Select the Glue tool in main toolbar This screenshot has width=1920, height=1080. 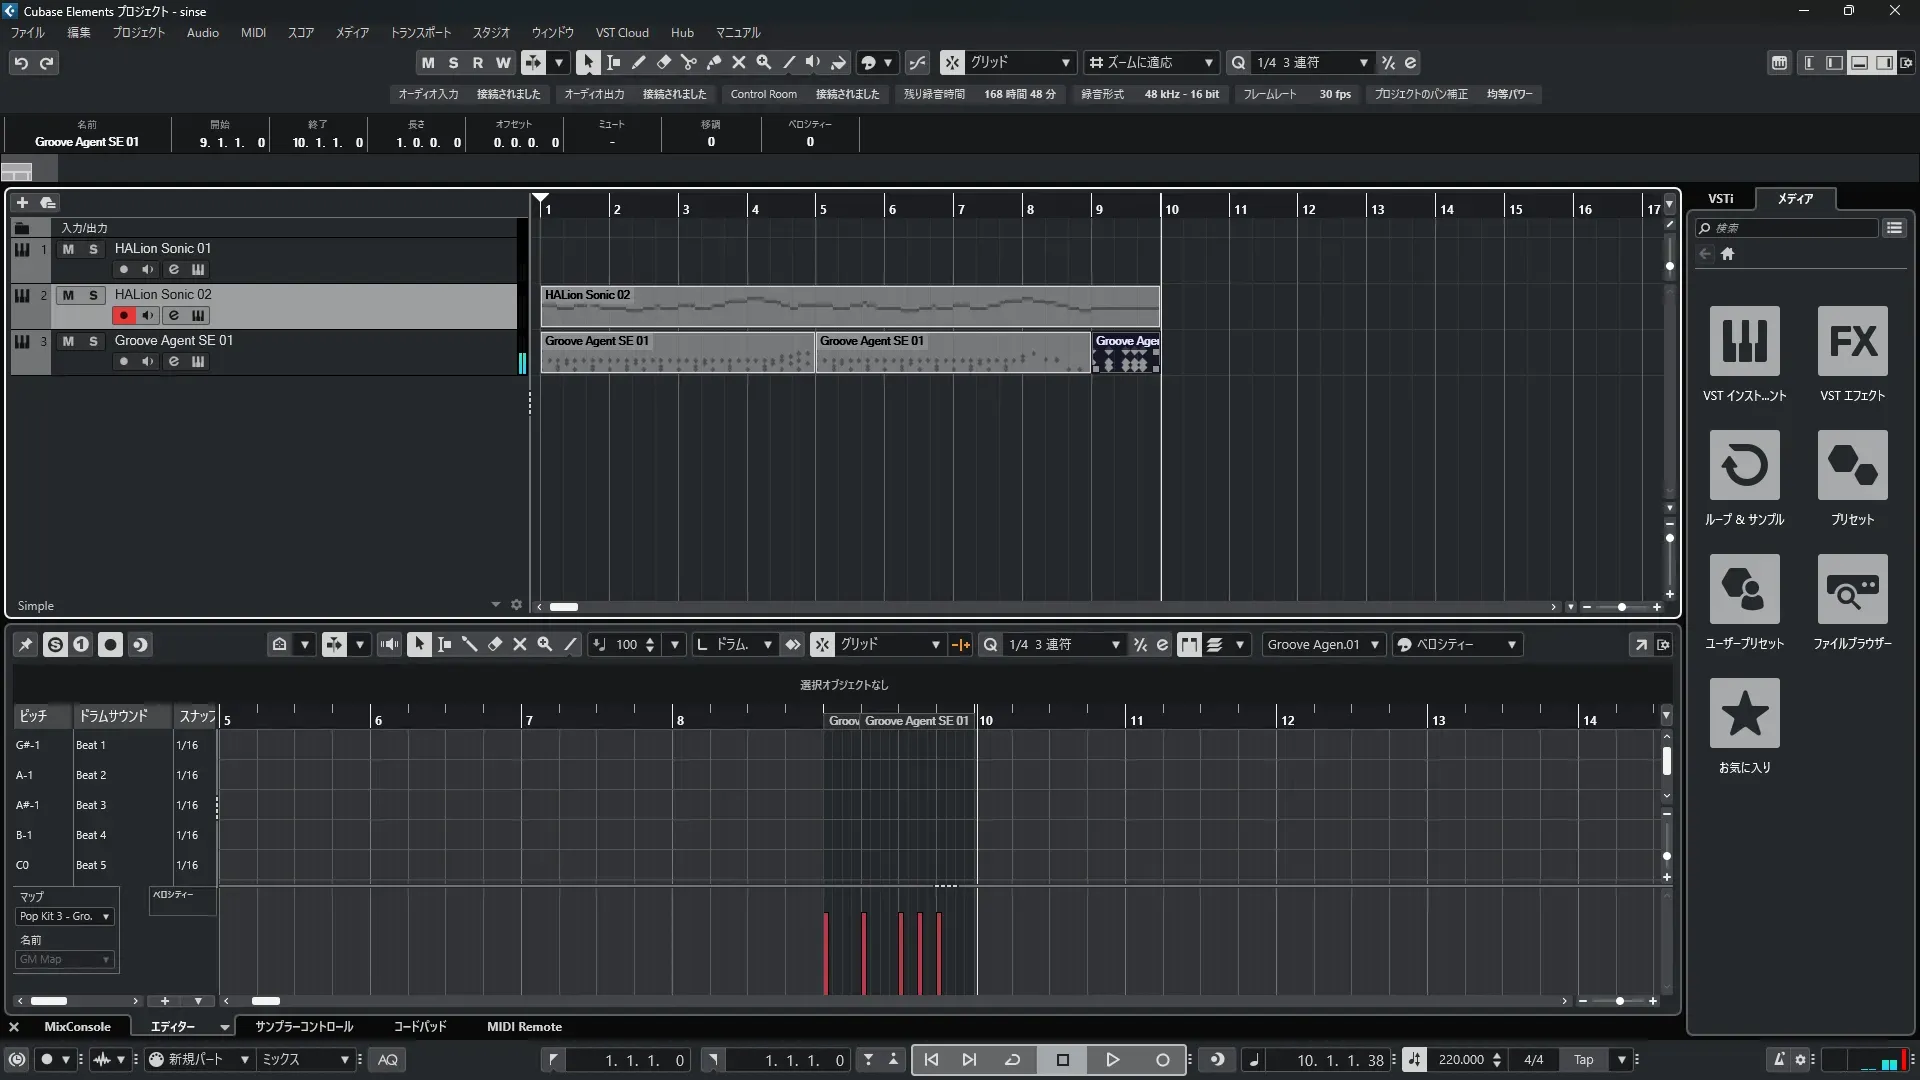coord(713,62)
